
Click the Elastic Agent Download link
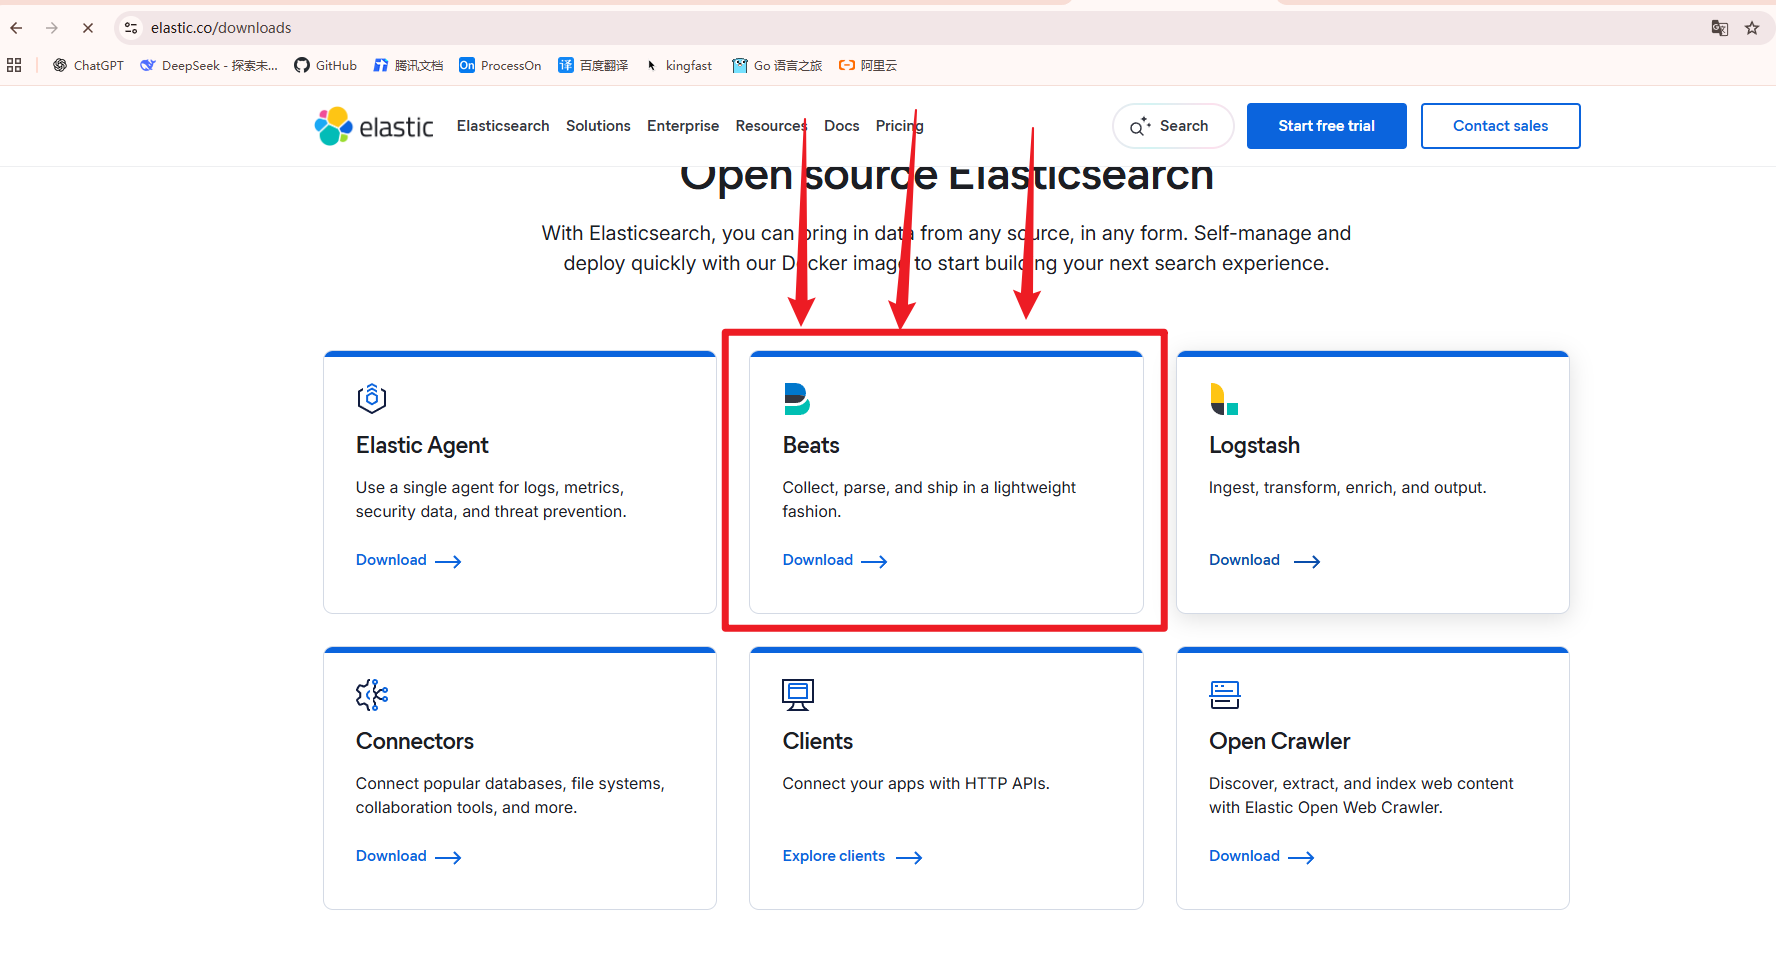click(x=409, y=560)
